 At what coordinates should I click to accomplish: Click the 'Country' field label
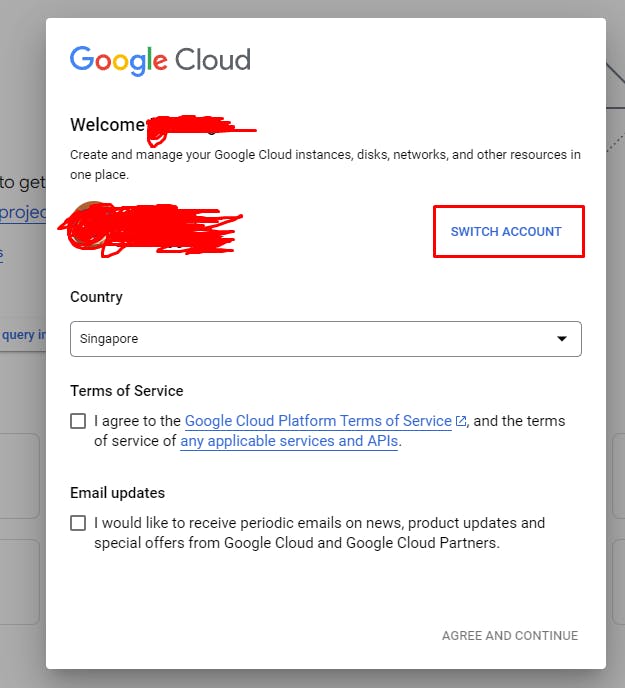(96, 297)
